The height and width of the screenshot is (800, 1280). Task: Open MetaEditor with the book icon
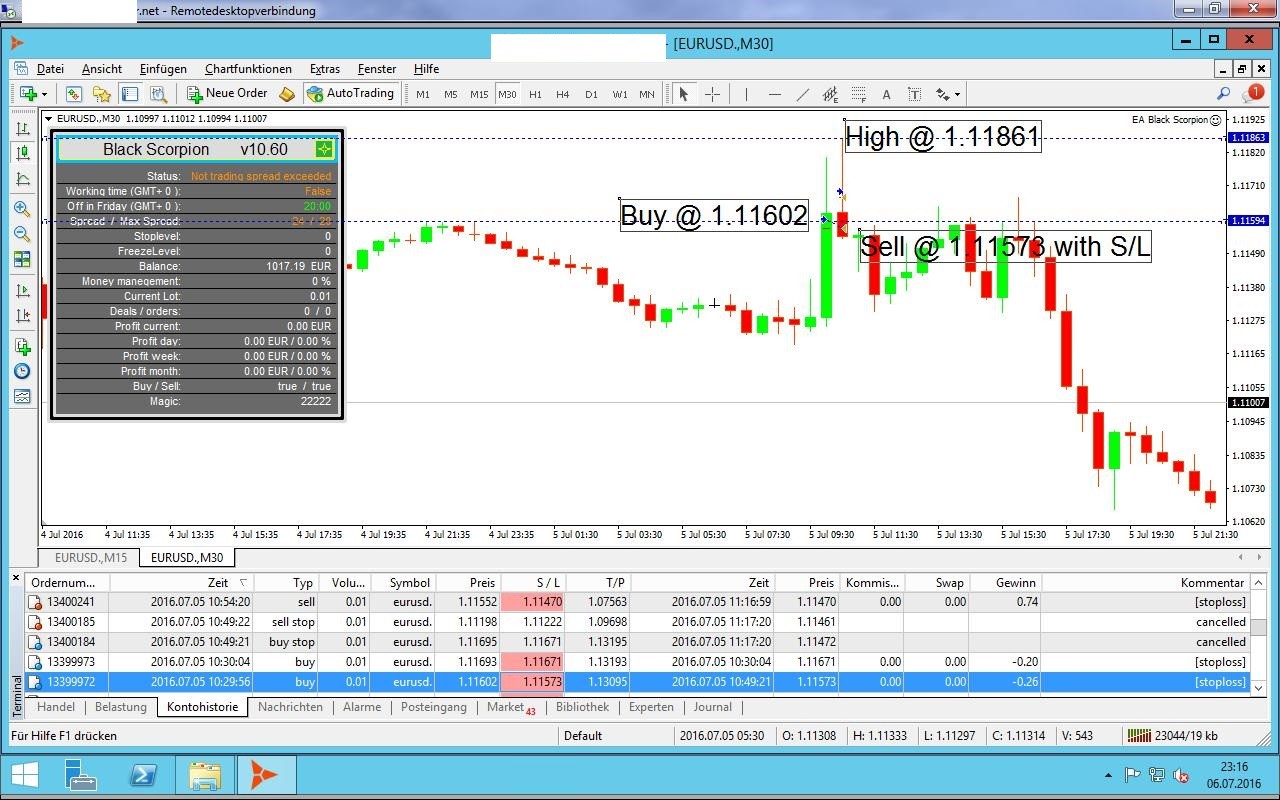pyautogui.click(x=287, y=94)
